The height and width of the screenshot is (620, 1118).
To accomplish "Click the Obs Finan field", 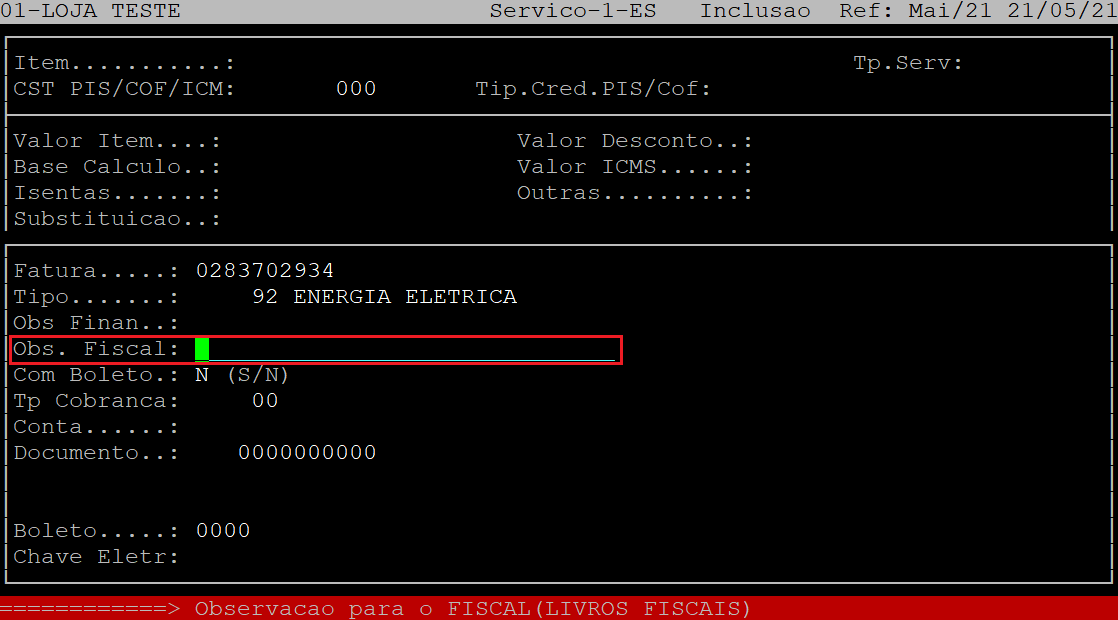I will pyautogui.click(x=300, y=323).
